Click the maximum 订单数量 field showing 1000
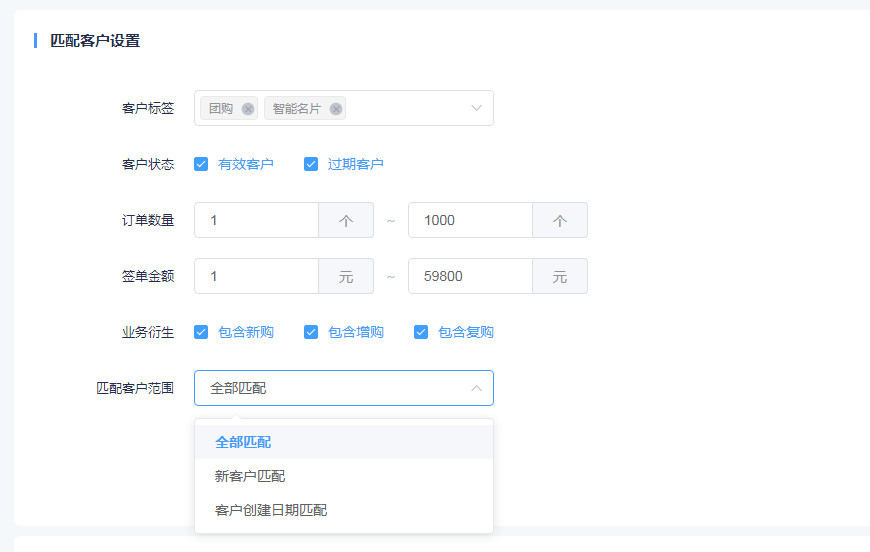This screenshot has height=552, width=870. pyautogui.click(x=471, y=220)
